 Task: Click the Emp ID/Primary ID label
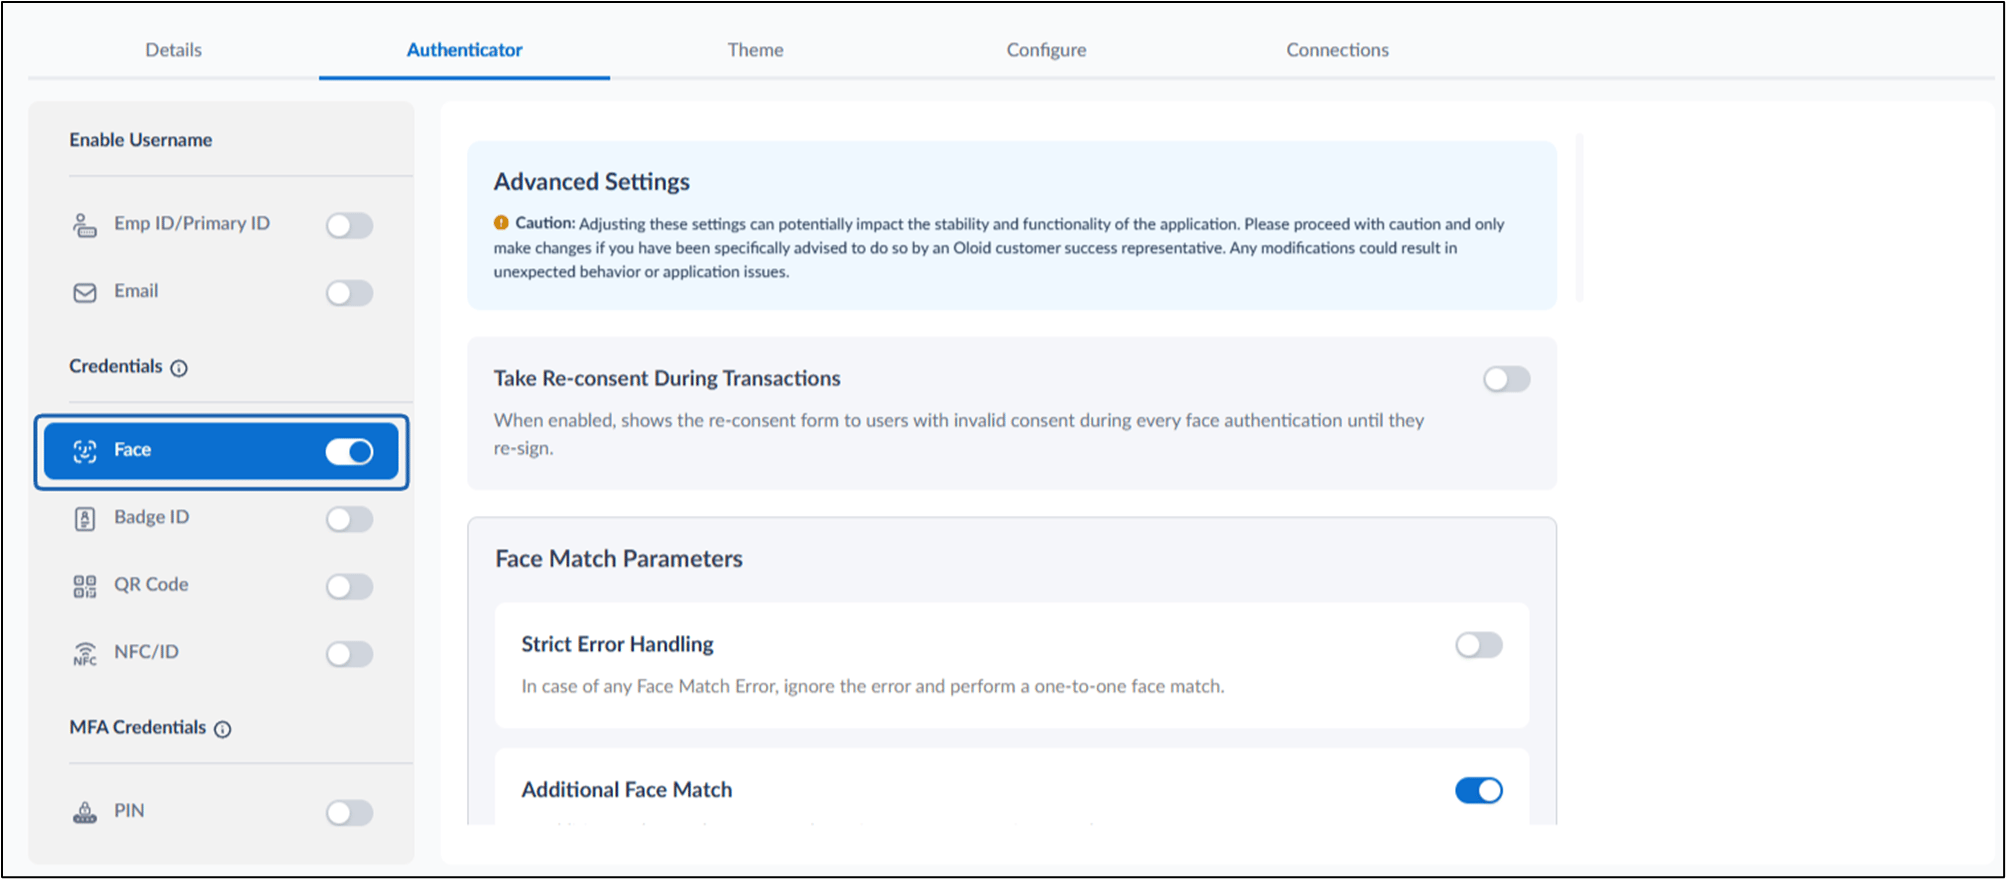pos(192,223)
